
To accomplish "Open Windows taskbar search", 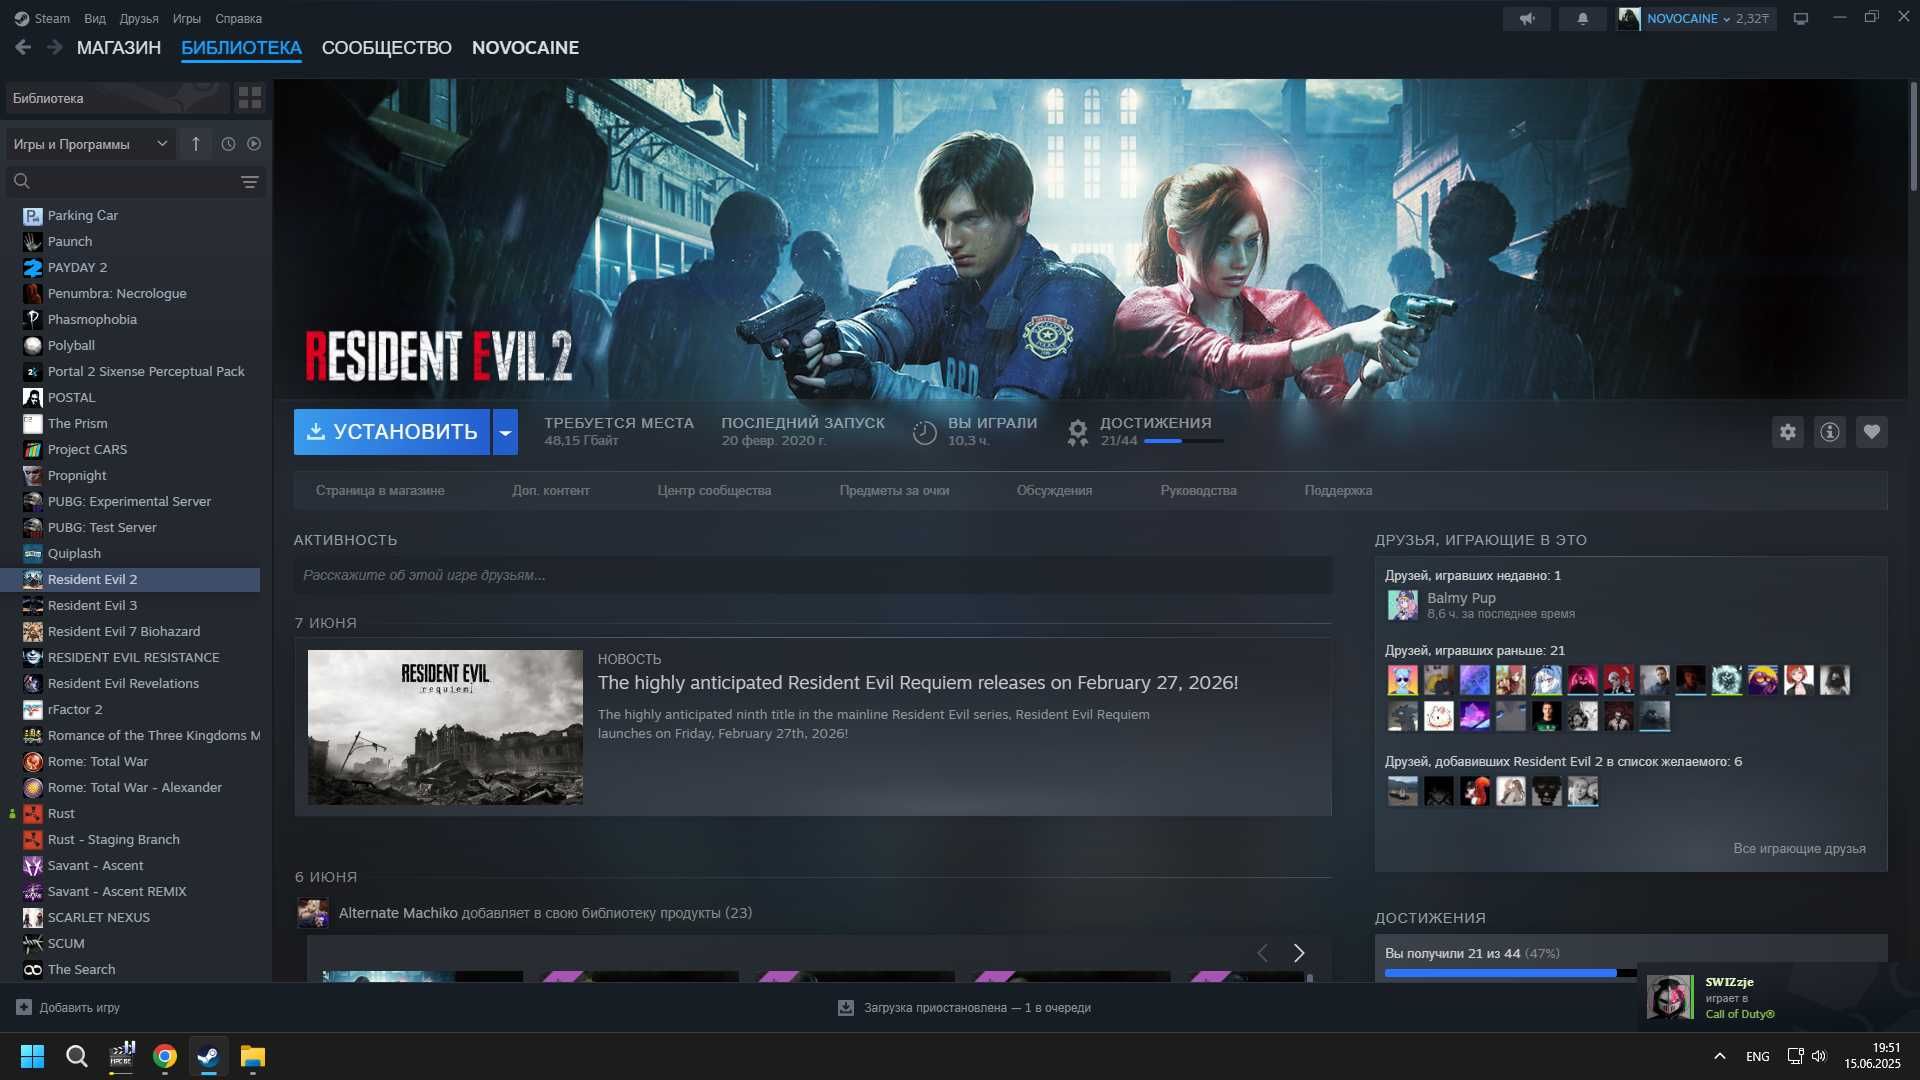I will (76, 1056).
